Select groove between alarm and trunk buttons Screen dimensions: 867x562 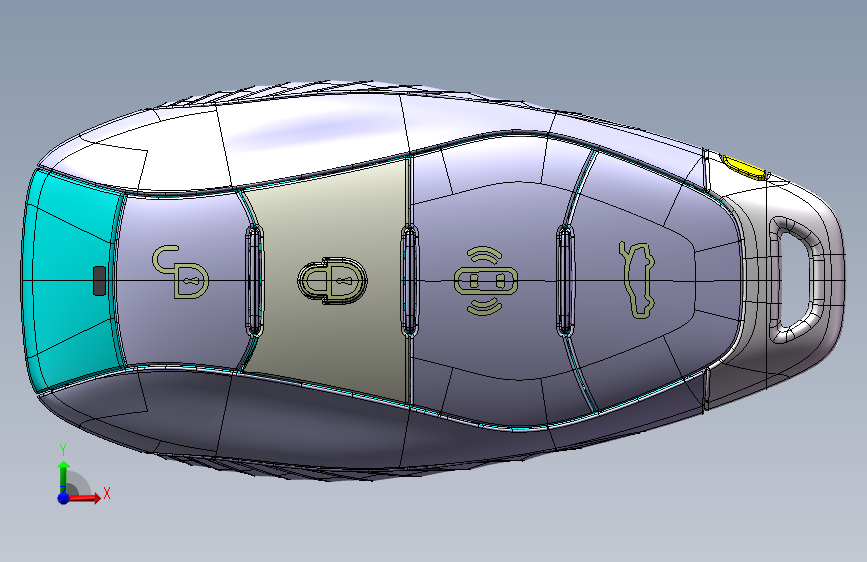pyautogui.click(x=565, y=280)
